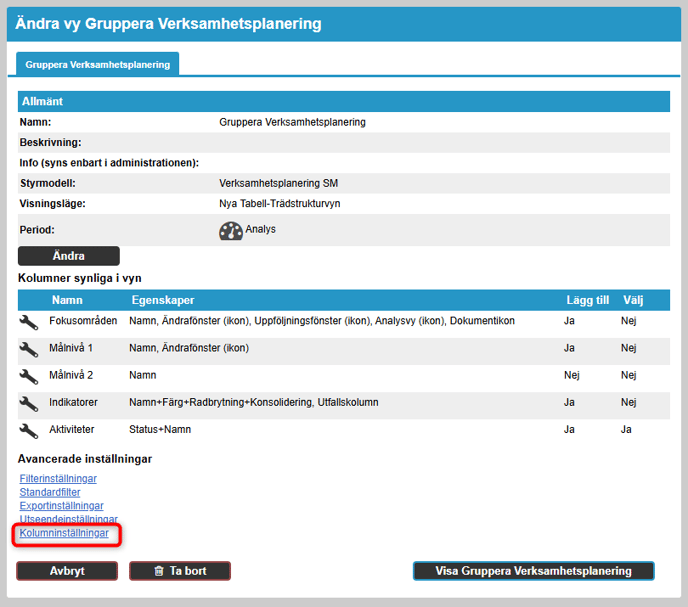This screenshot has height=607, width=688.
Task: Click the Namn column header
Action: tap(67, 300)
